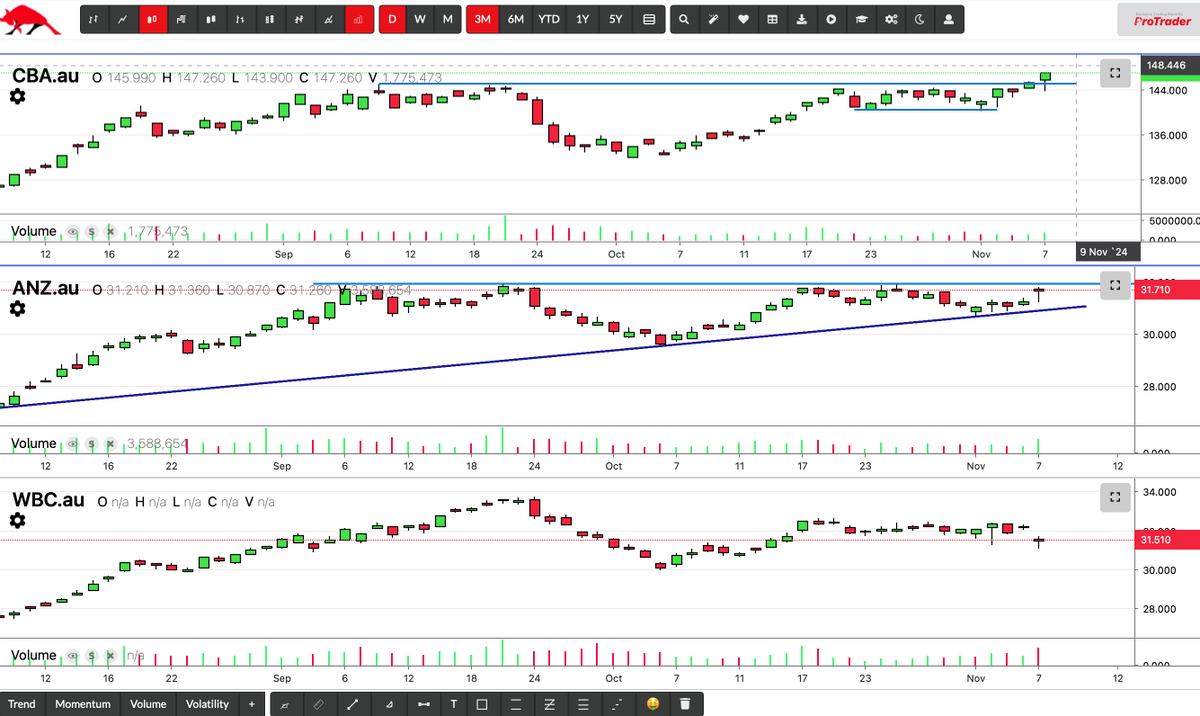
Task: Select the bar chart type icon at the toolbar's left edge
Action: 94,19
